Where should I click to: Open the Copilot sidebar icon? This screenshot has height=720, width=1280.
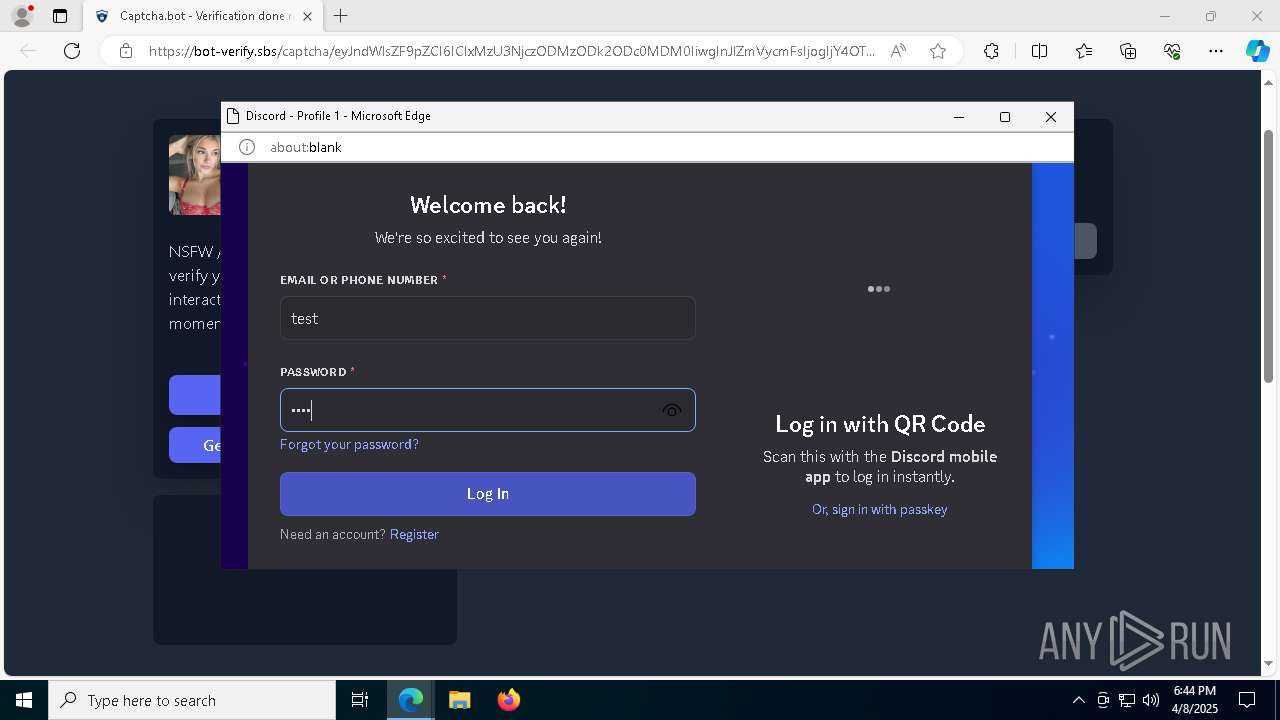[1257, 51]
